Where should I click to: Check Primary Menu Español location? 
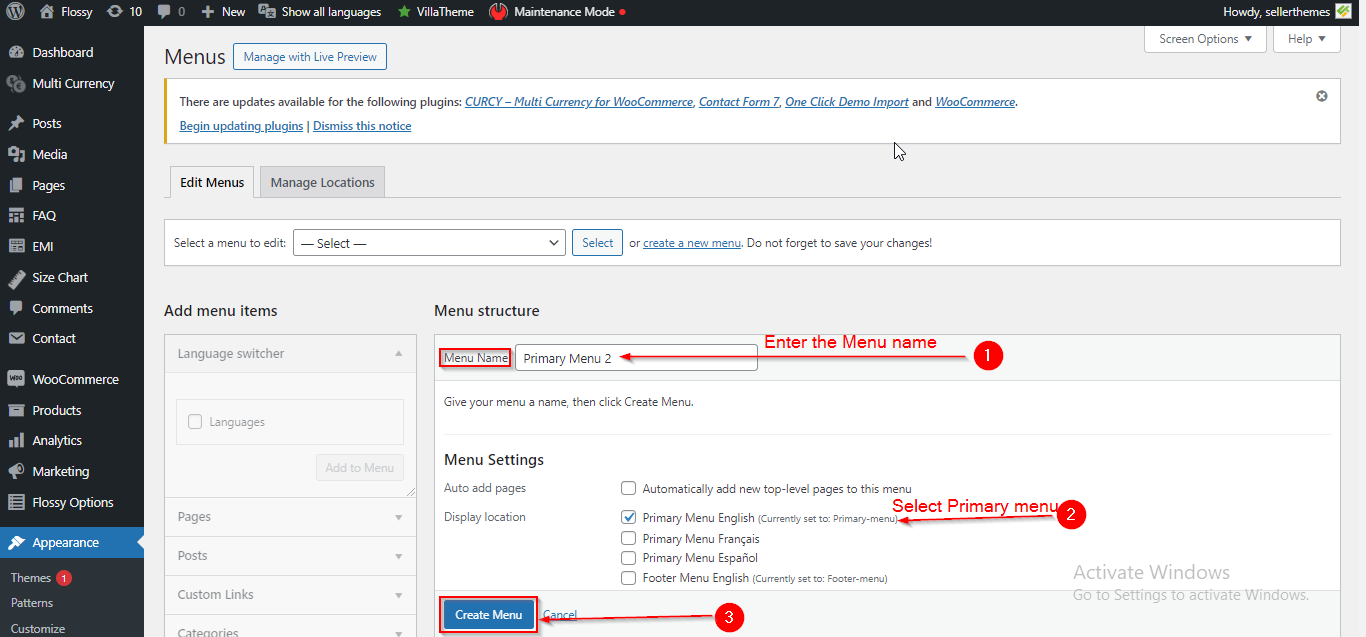pos(628,557)
